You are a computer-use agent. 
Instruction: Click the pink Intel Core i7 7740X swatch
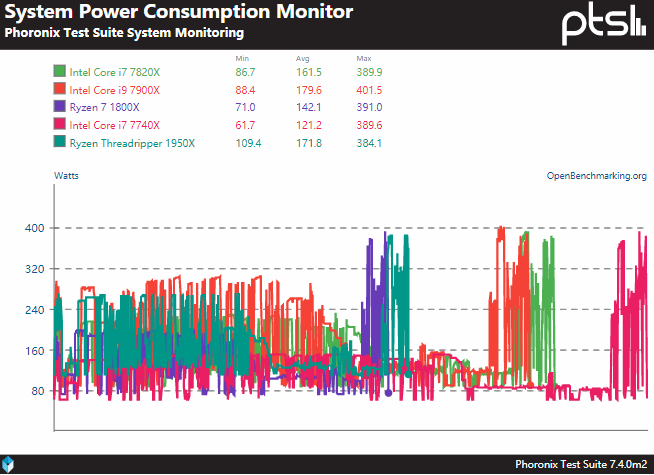60,124
